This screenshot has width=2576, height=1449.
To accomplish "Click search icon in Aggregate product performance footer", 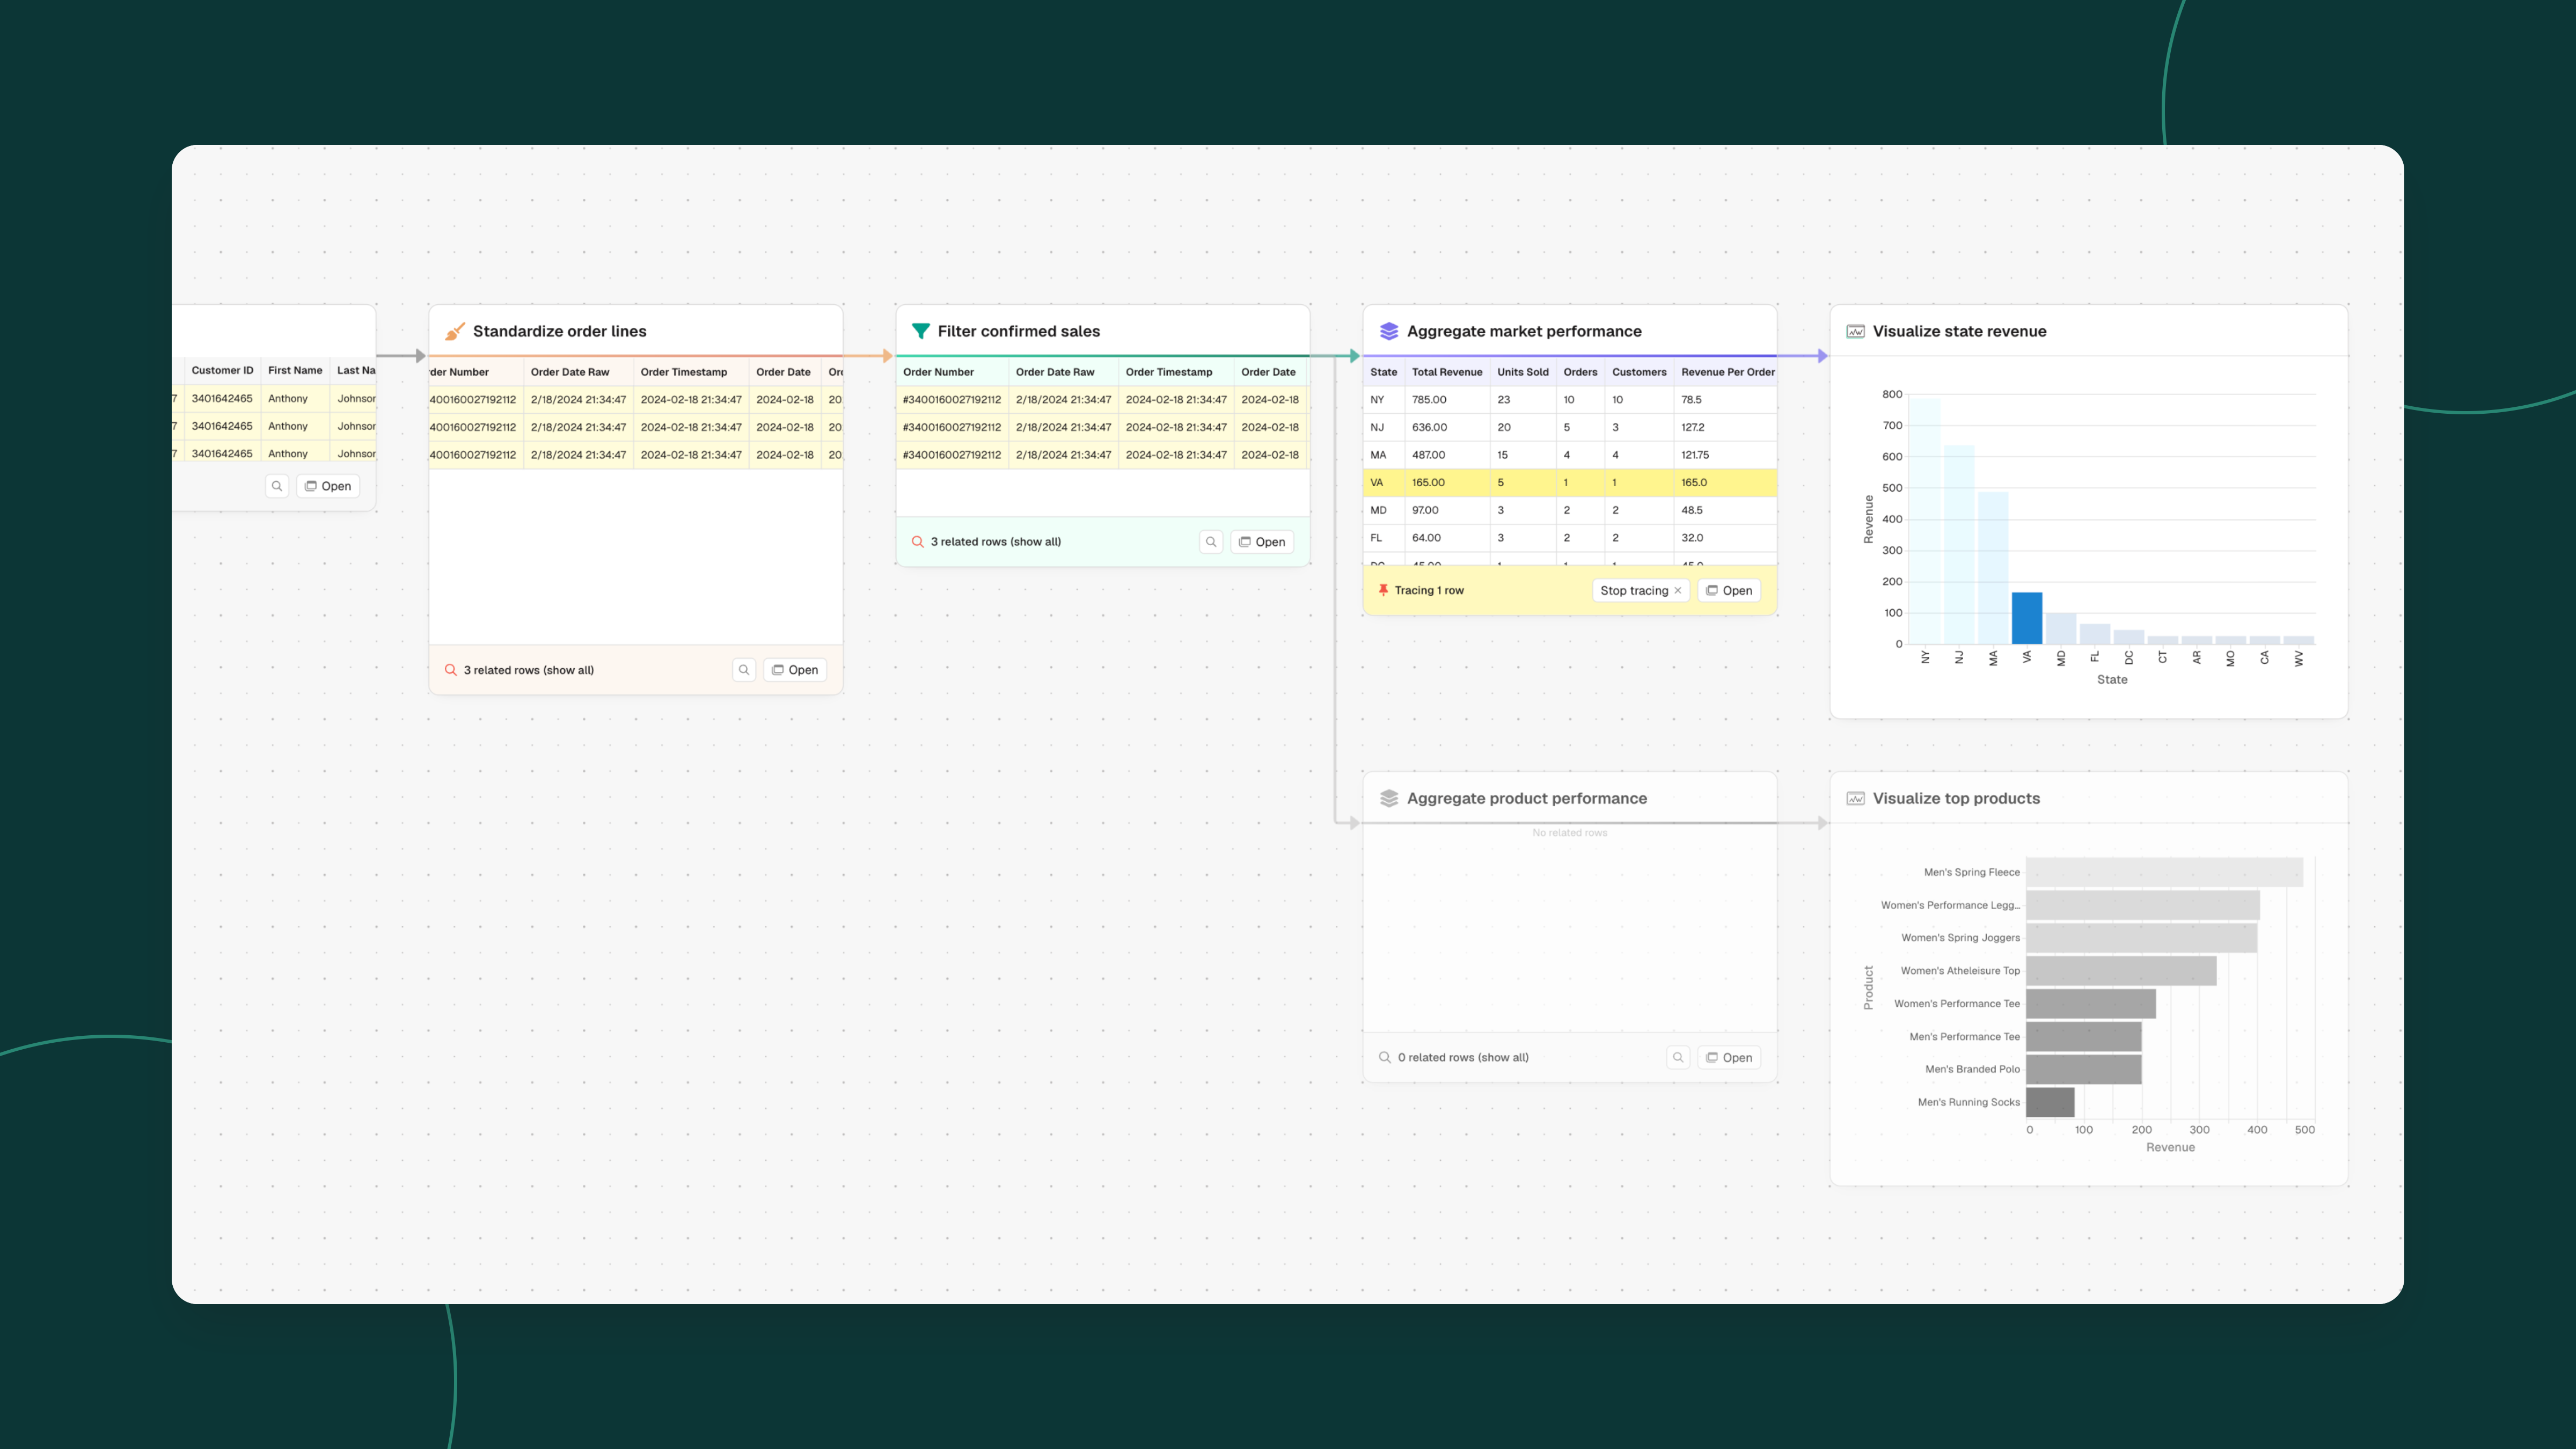I will pyautogui.click(x=1678, y=1057).
